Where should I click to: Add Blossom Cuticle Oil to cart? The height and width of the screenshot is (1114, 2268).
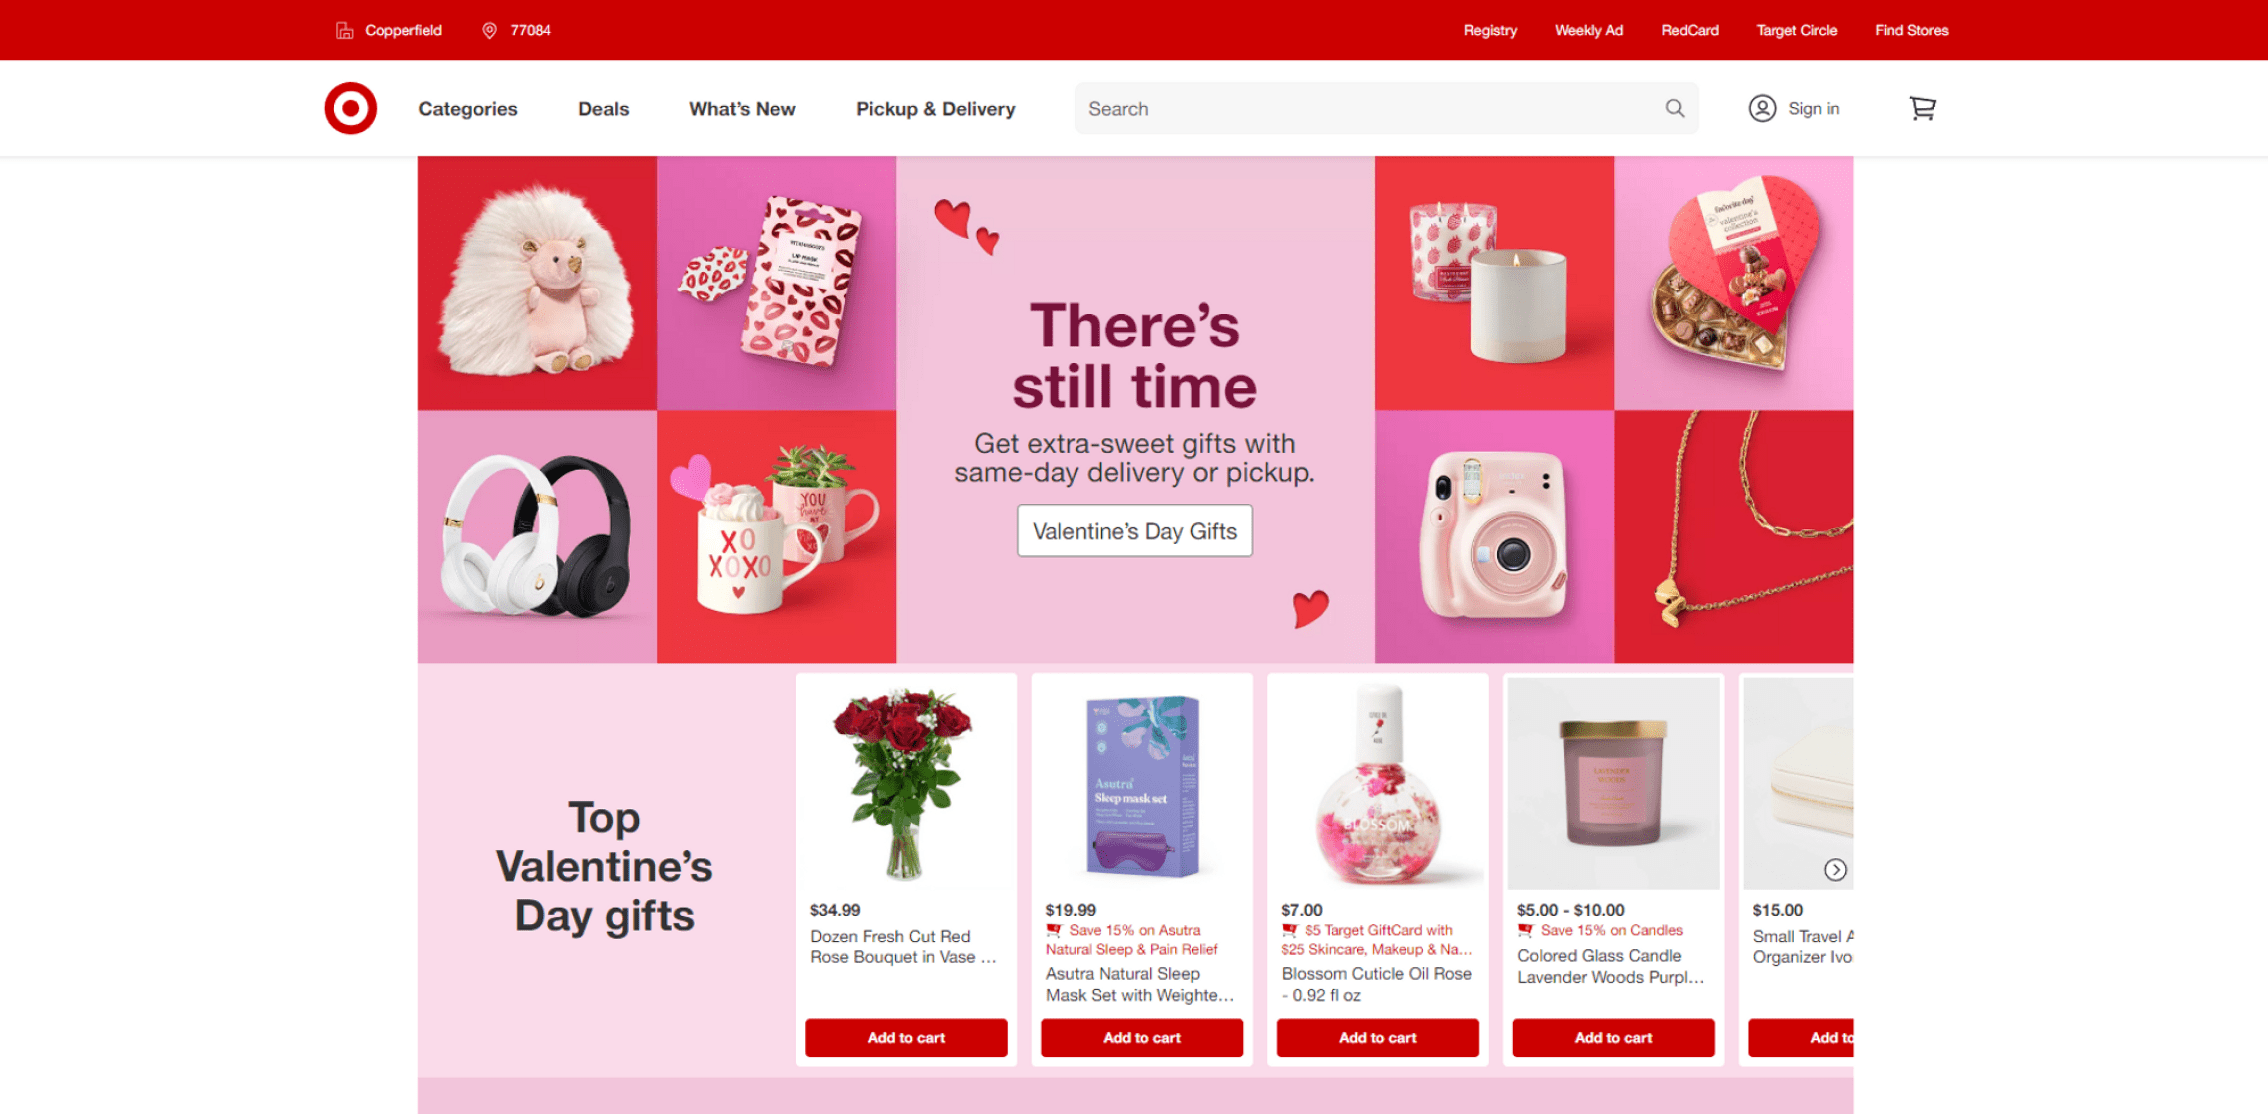click(x=1377, y=1037)
